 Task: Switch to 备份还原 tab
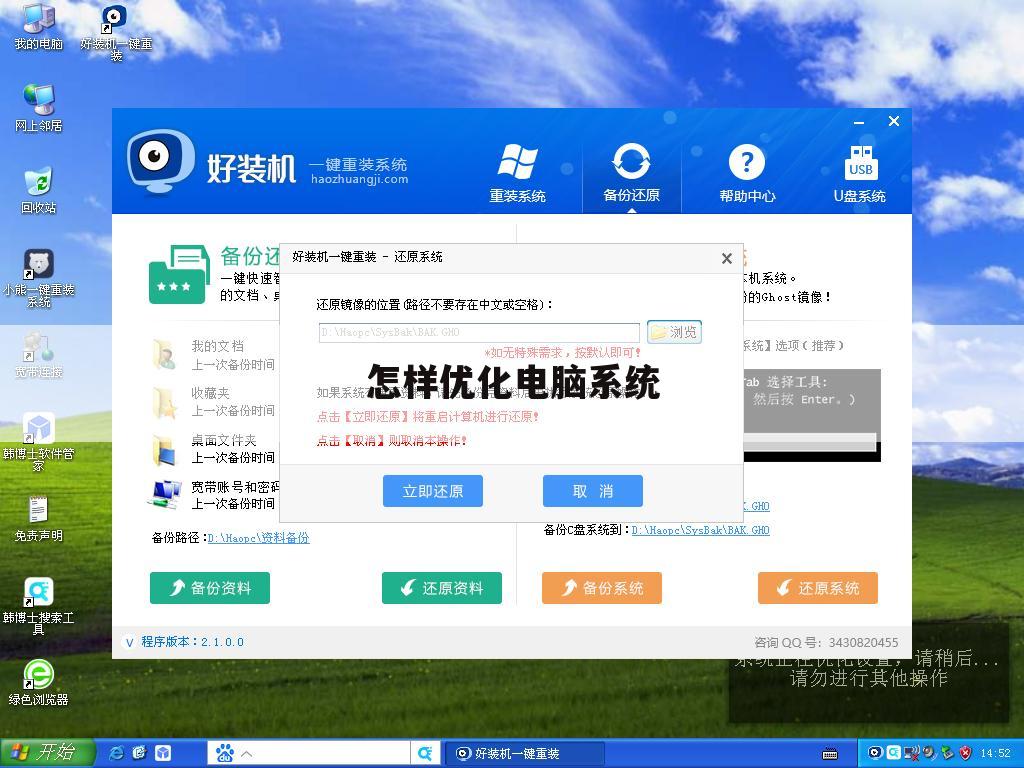(631, 173)
